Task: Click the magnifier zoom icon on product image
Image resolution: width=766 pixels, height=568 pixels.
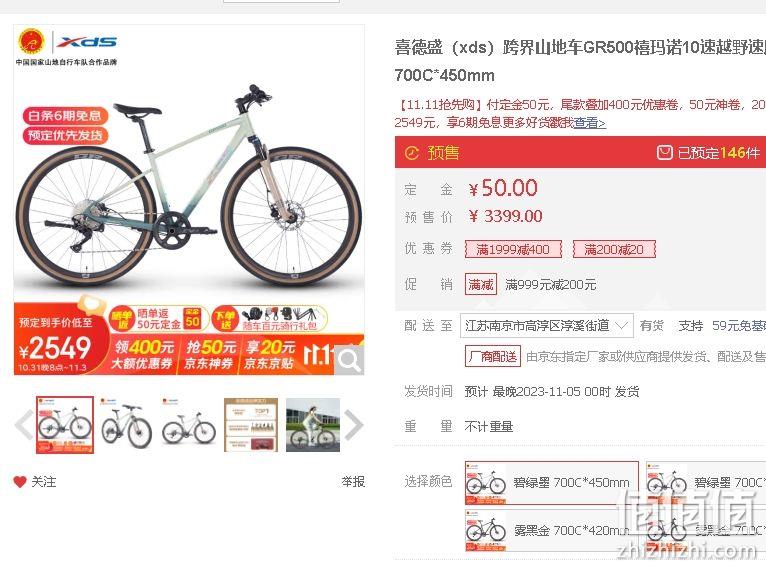Action: (x=349, y=360)
